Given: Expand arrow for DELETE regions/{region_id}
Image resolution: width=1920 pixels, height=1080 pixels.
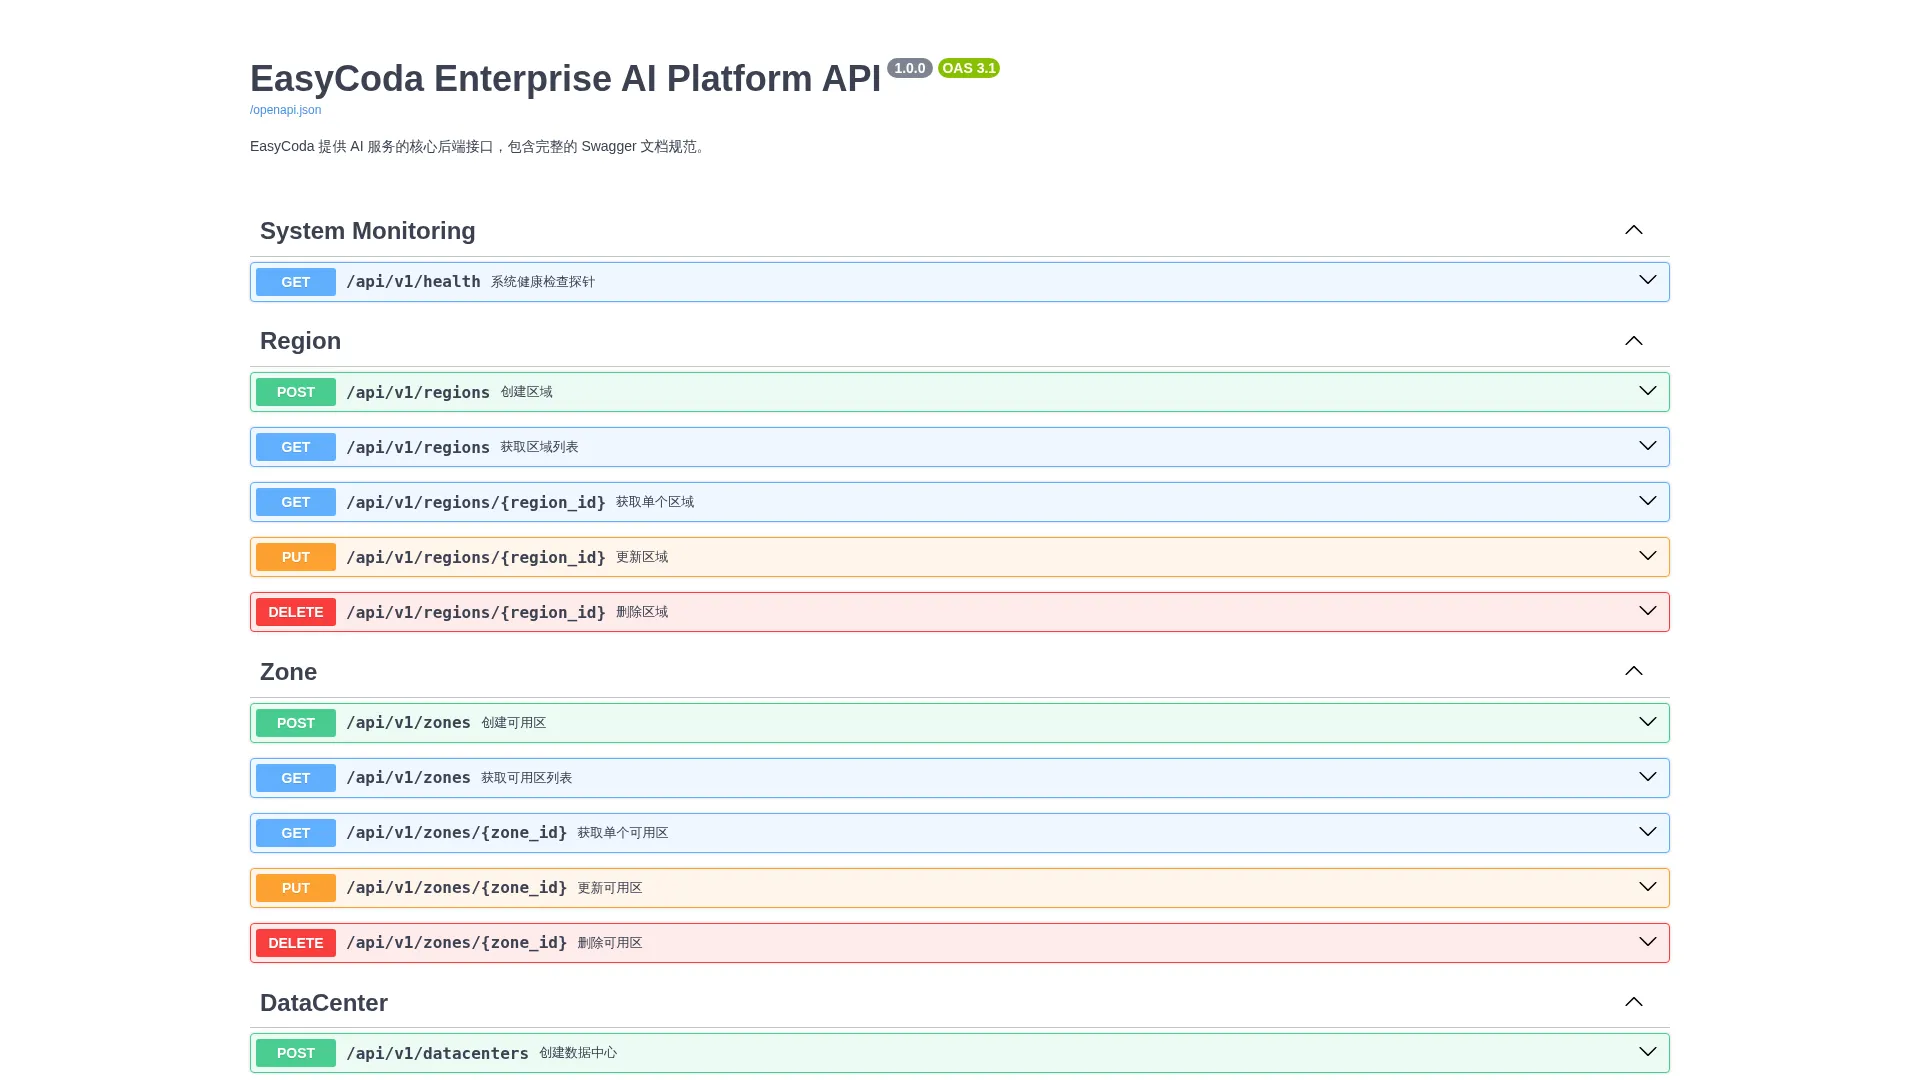Looking at the screenshot, I should click(1647, 611).
